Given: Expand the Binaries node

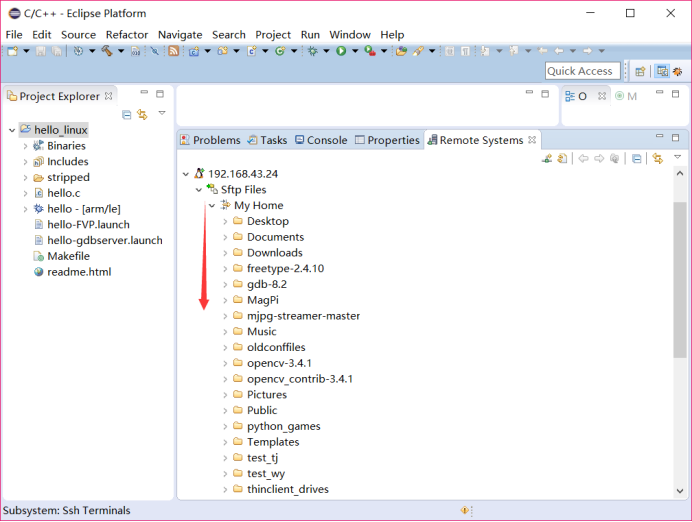Looking at the screenshot, I should 25,146.
